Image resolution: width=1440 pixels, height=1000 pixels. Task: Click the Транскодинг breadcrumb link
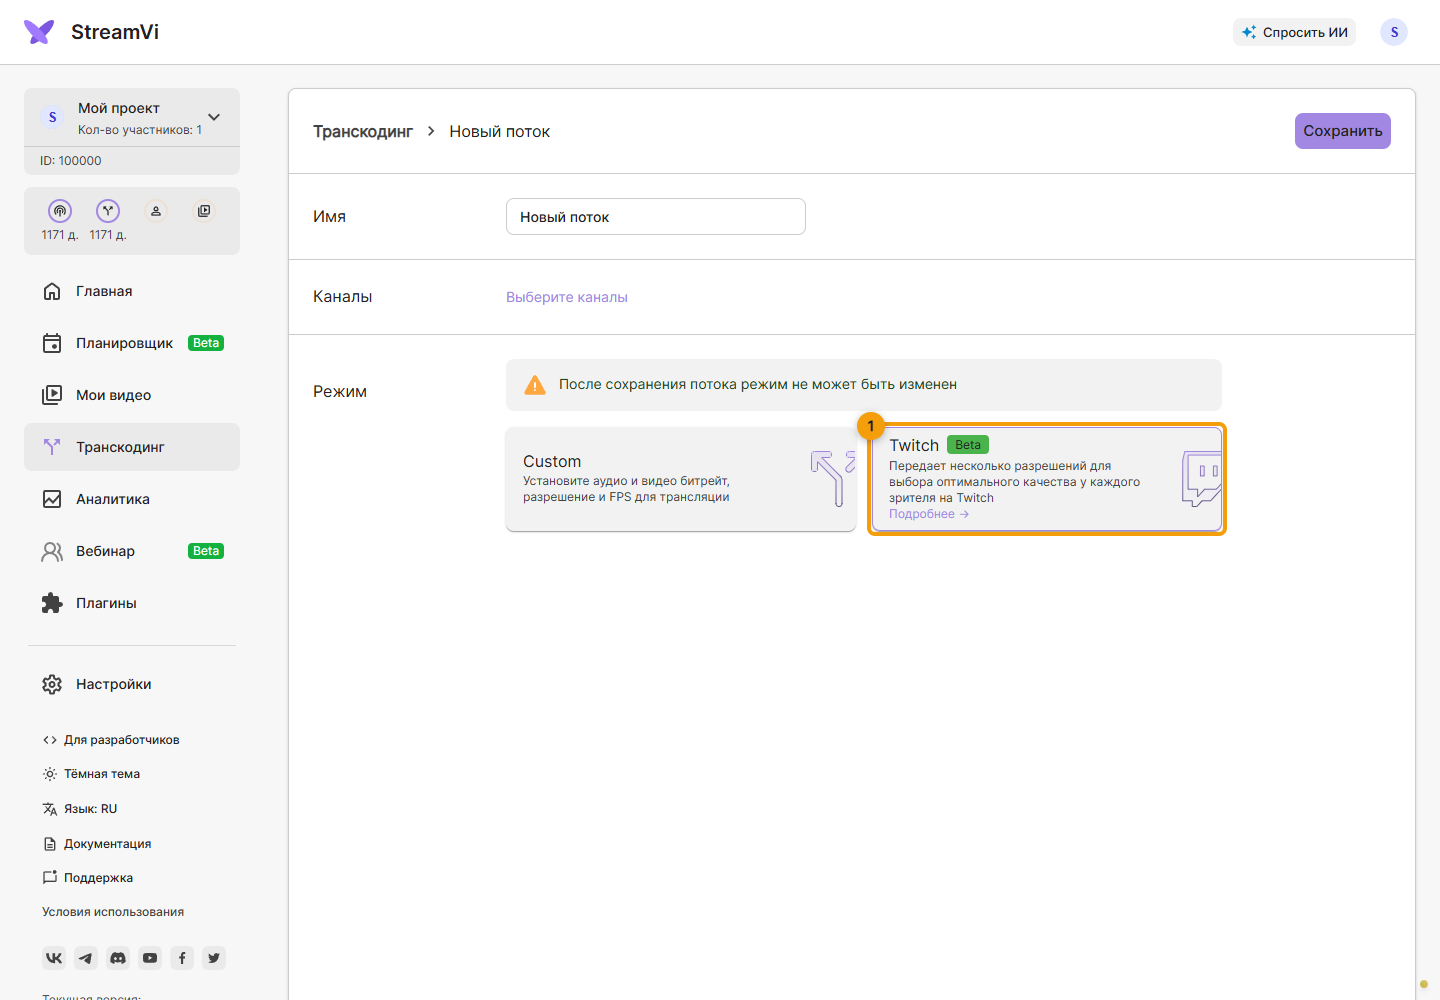(363, 131)
